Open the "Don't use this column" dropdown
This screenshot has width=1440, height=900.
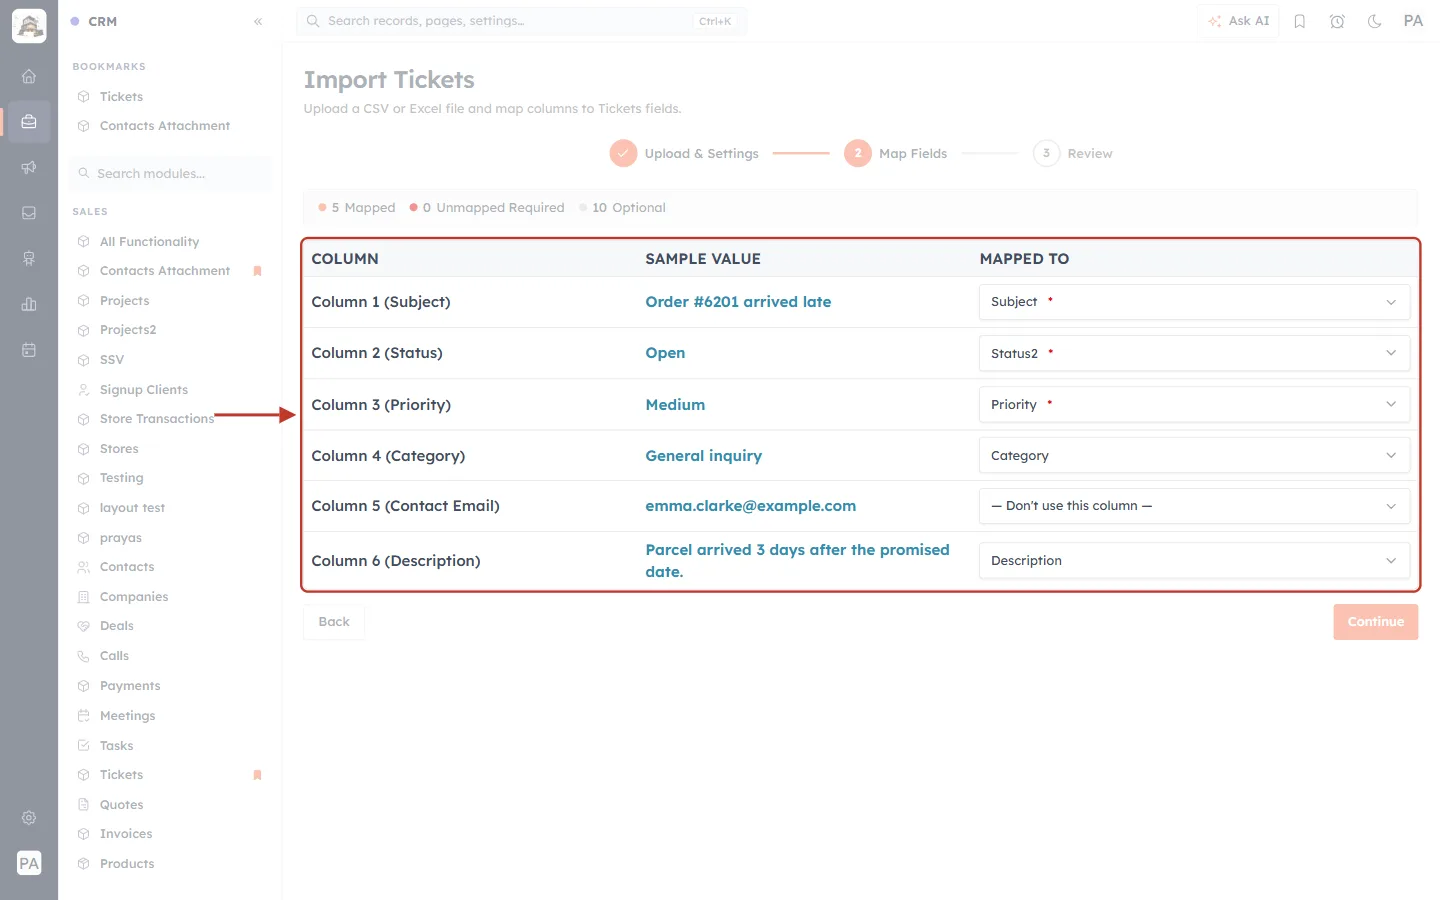point(1194,506)
